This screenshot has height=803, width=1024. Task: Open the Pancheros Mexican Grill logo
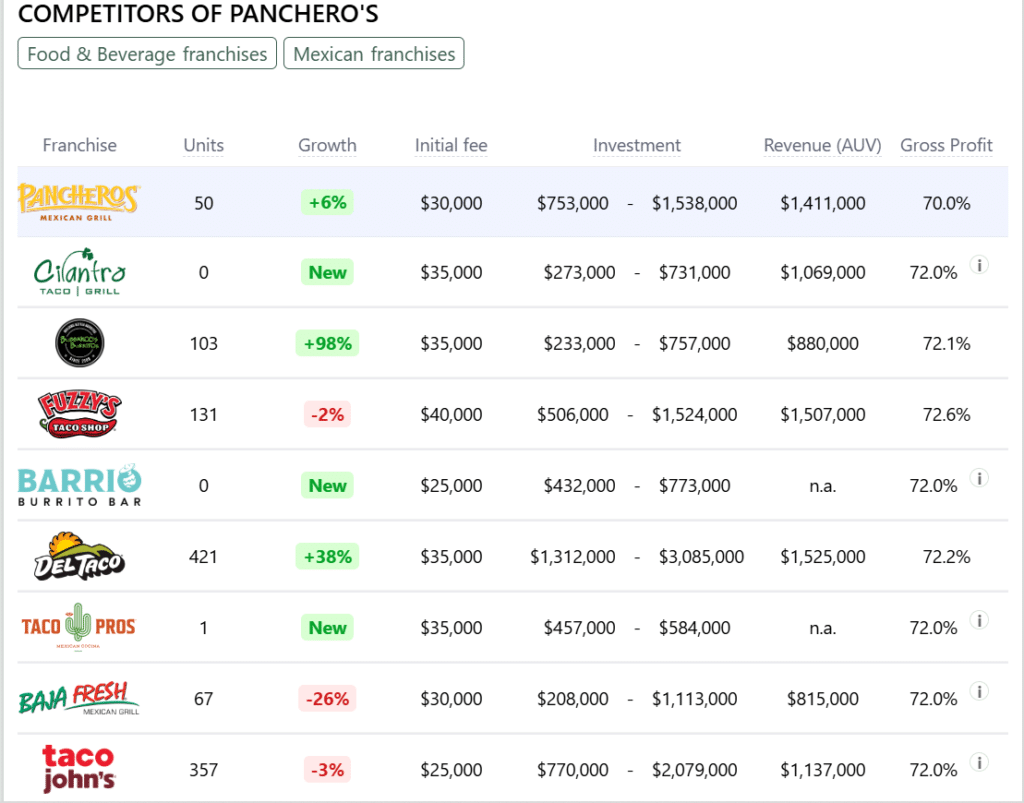coord(78,202)
